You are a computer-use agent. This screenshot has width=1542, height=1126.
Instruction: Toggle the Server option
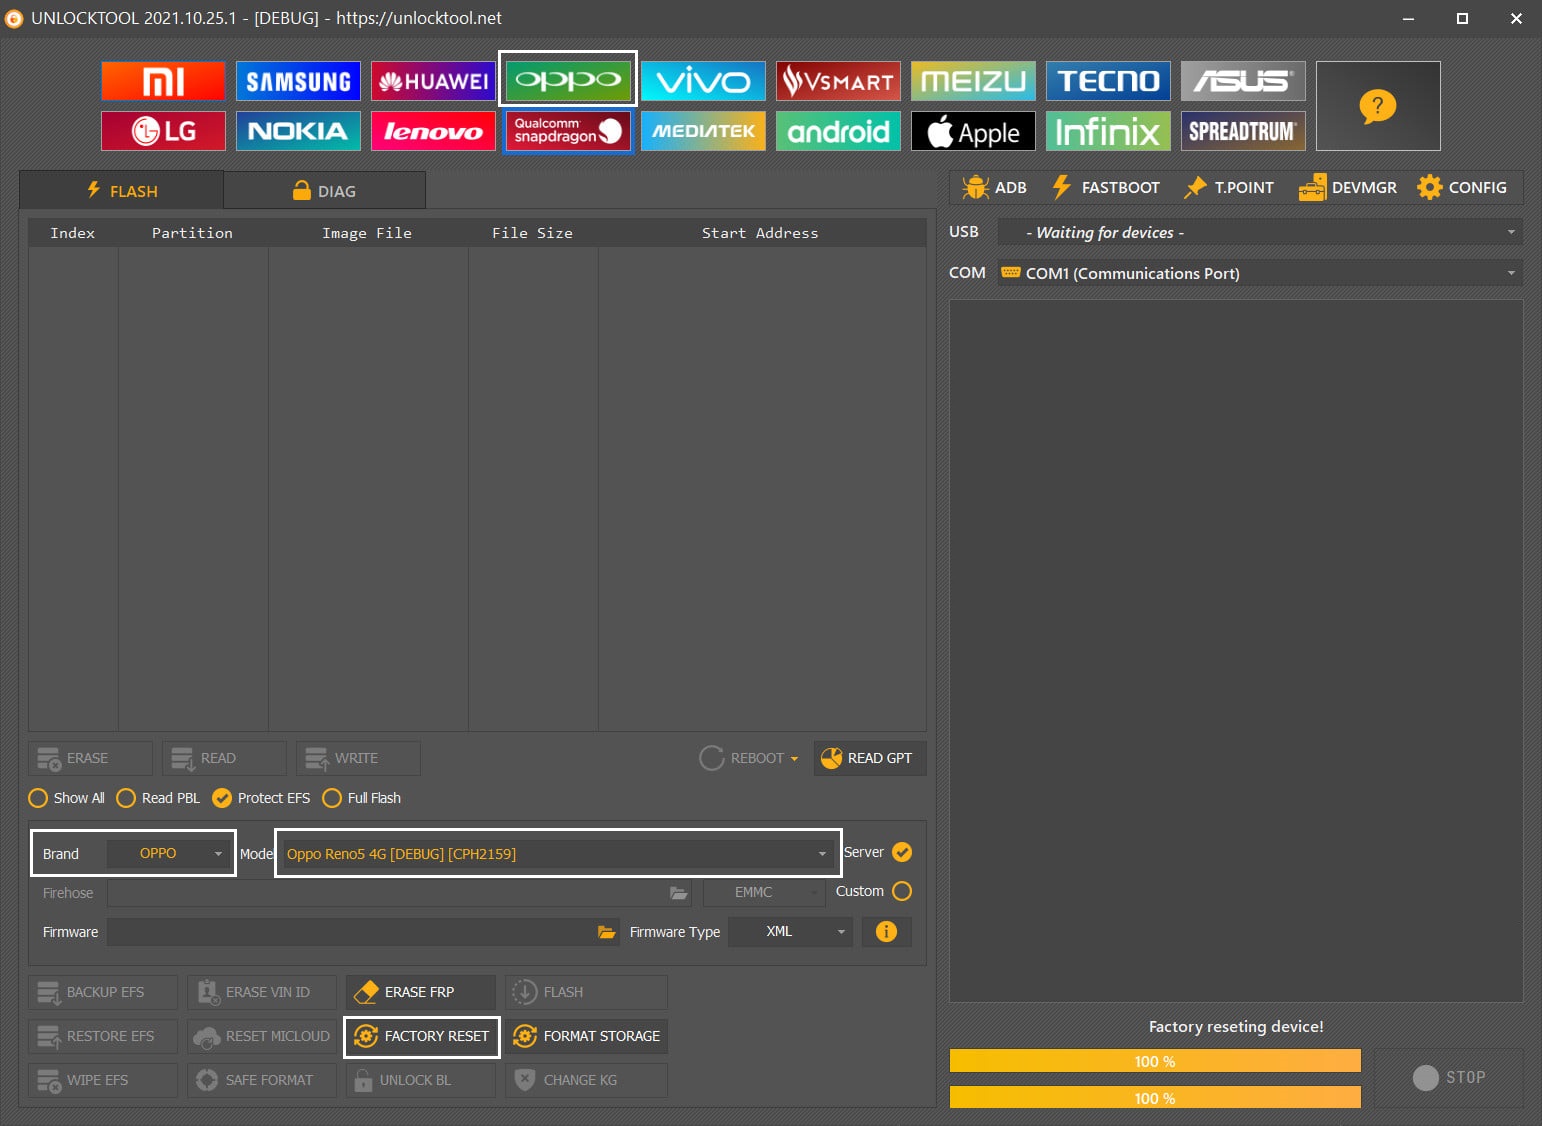(x=902, y=852)
